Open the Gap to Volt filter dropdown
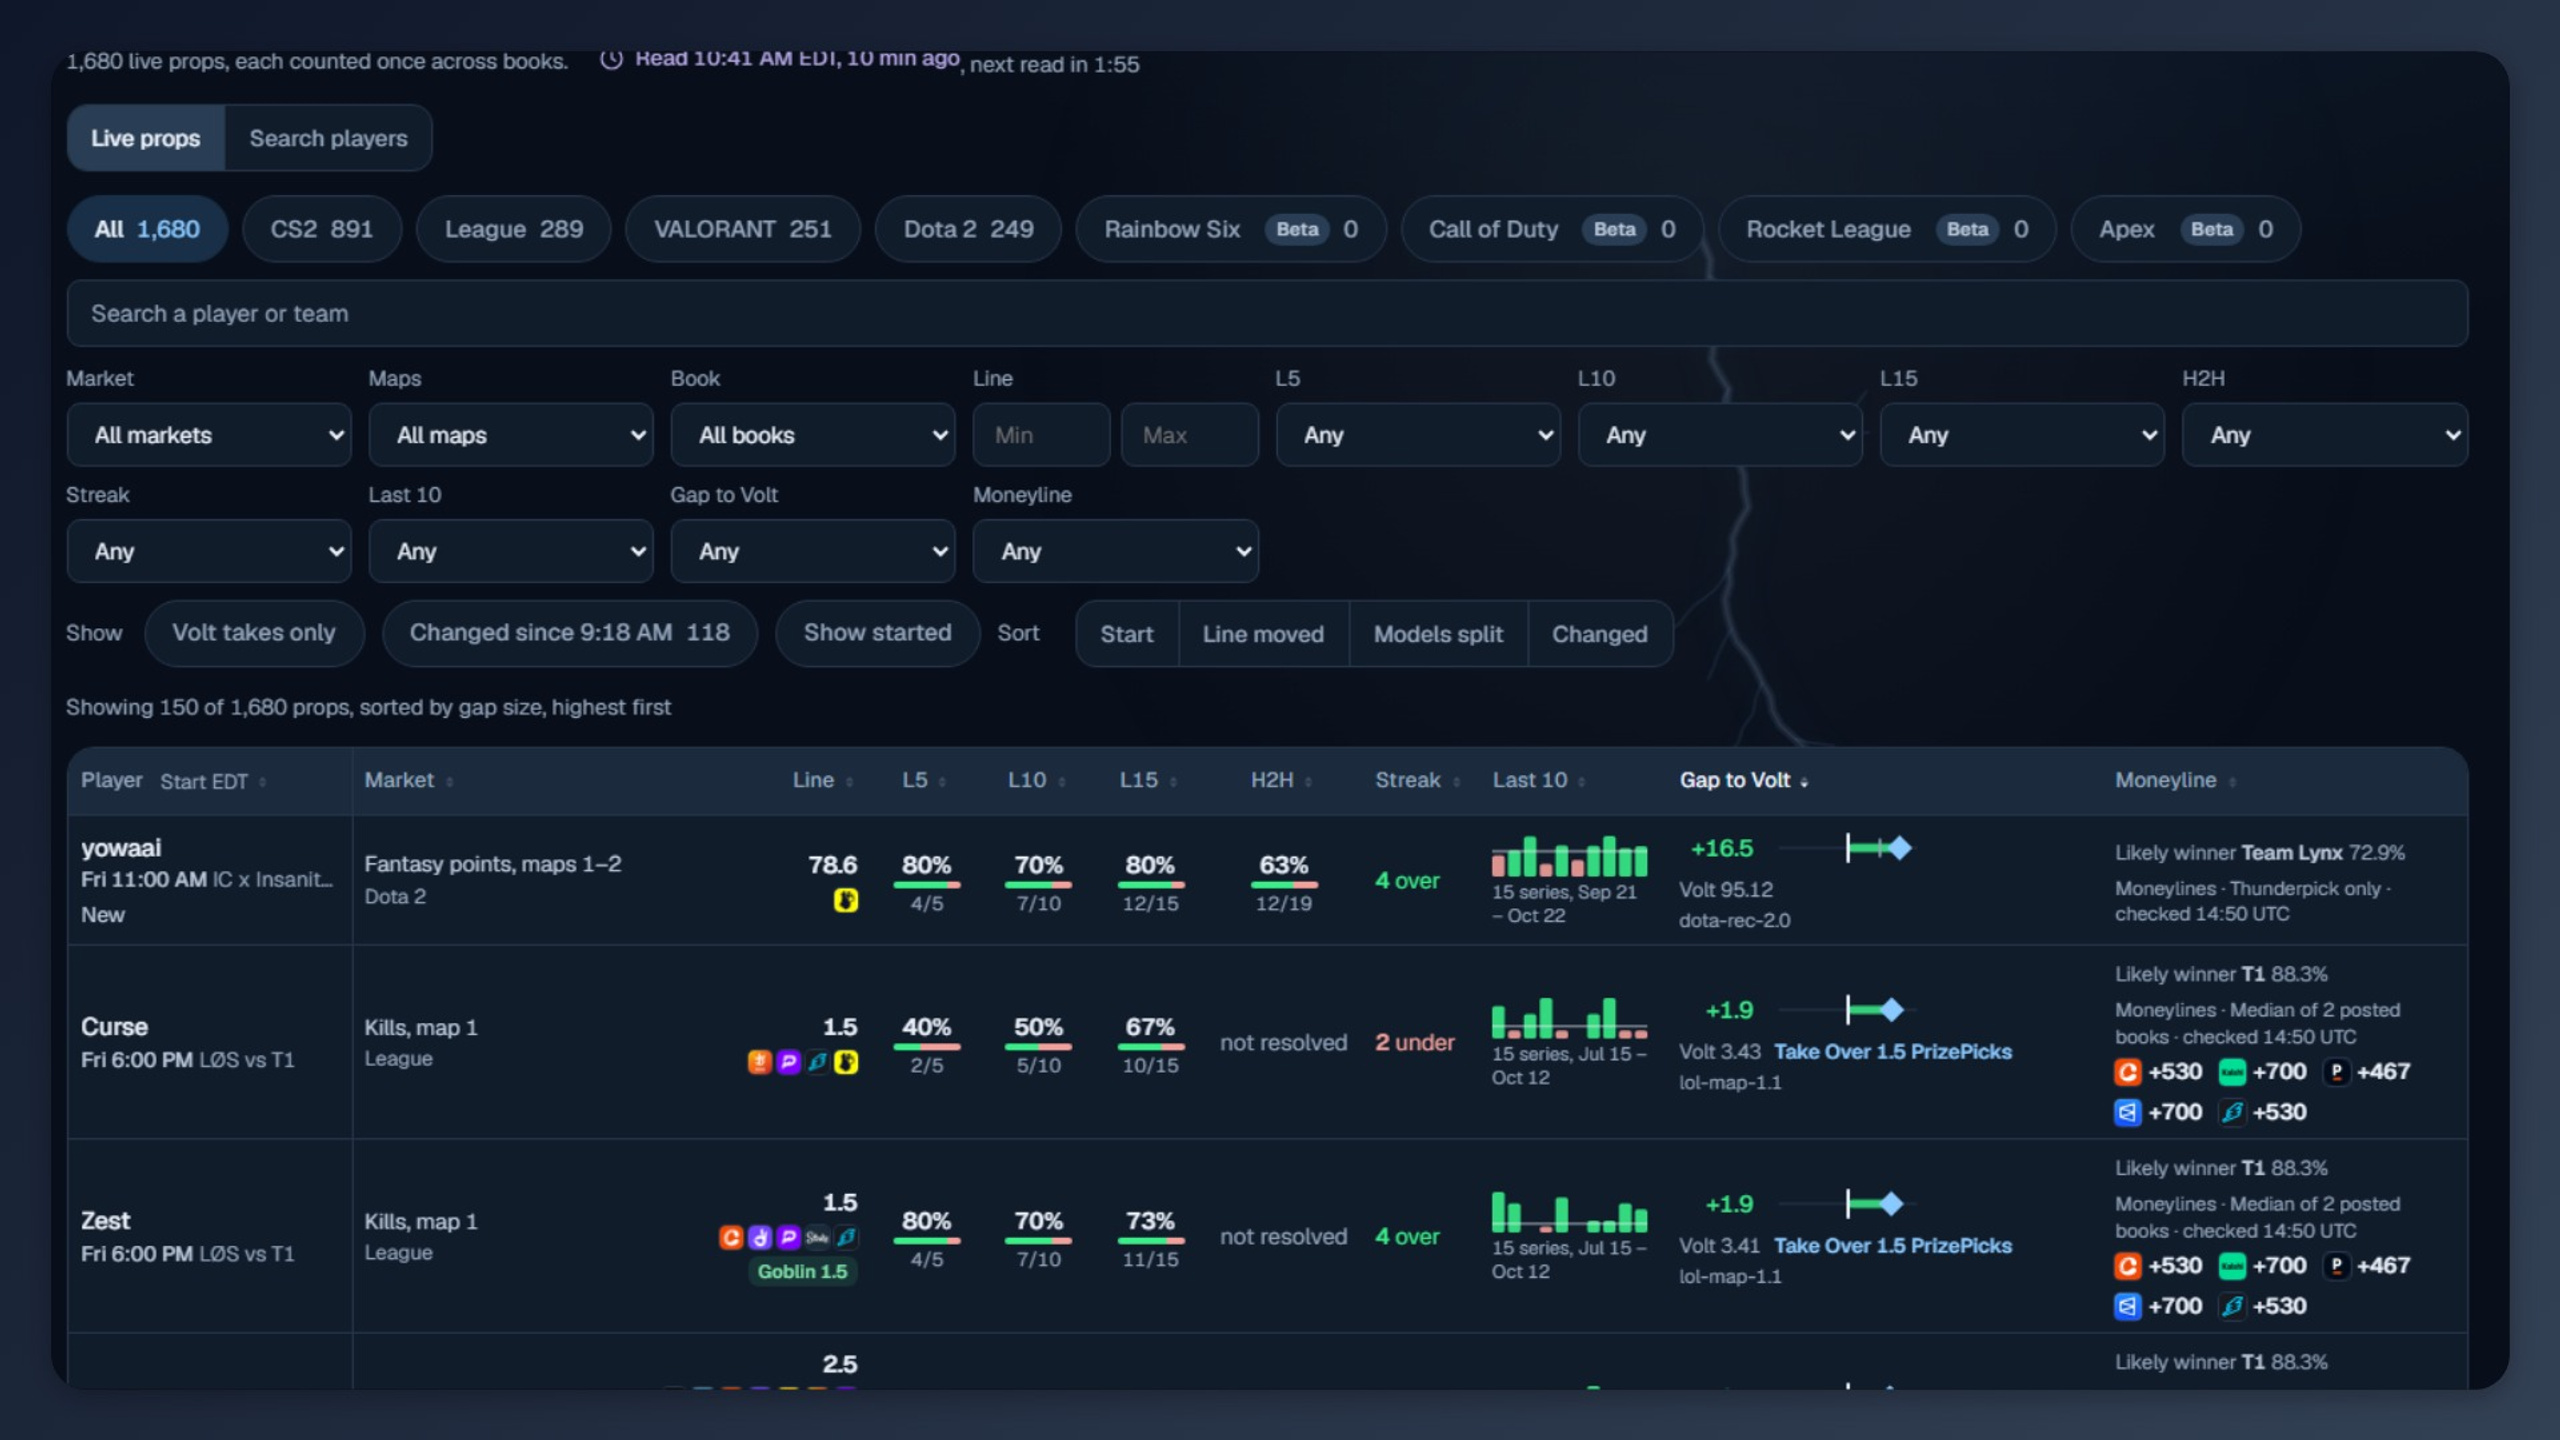The width and height of the screenshot is (2560, 1440). [x=813, y=551]
